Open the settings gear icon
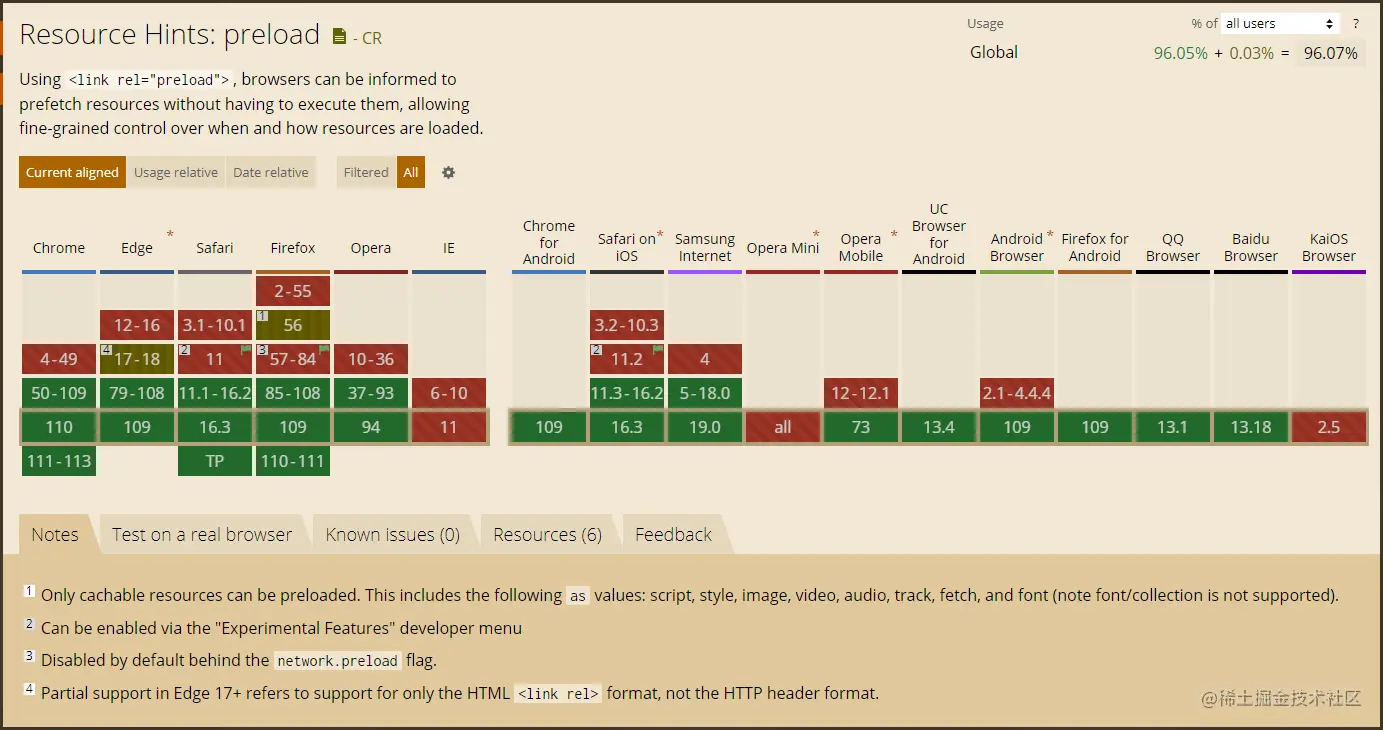Screen dimensions: 1383x730 (448, 172)
